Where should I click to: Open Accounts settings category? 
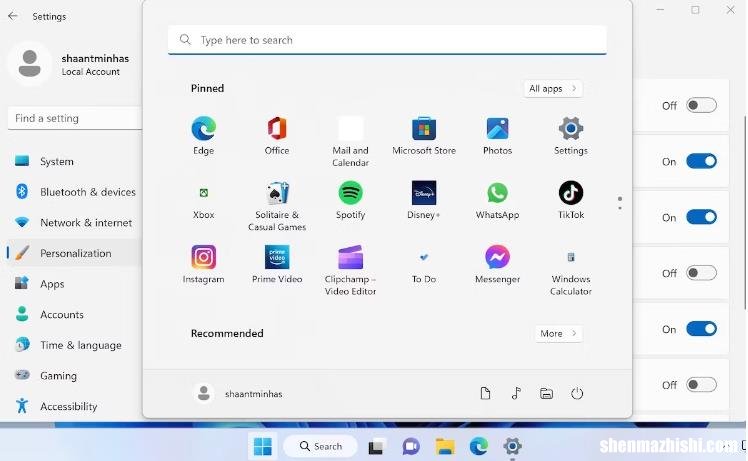click(x=72, y=314)
